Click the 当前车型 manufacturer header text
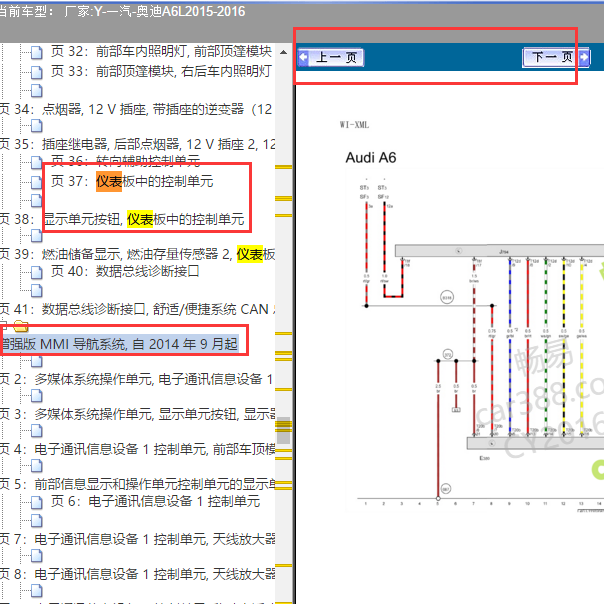Screen dimensions: 604x604 tap(122, 12)
